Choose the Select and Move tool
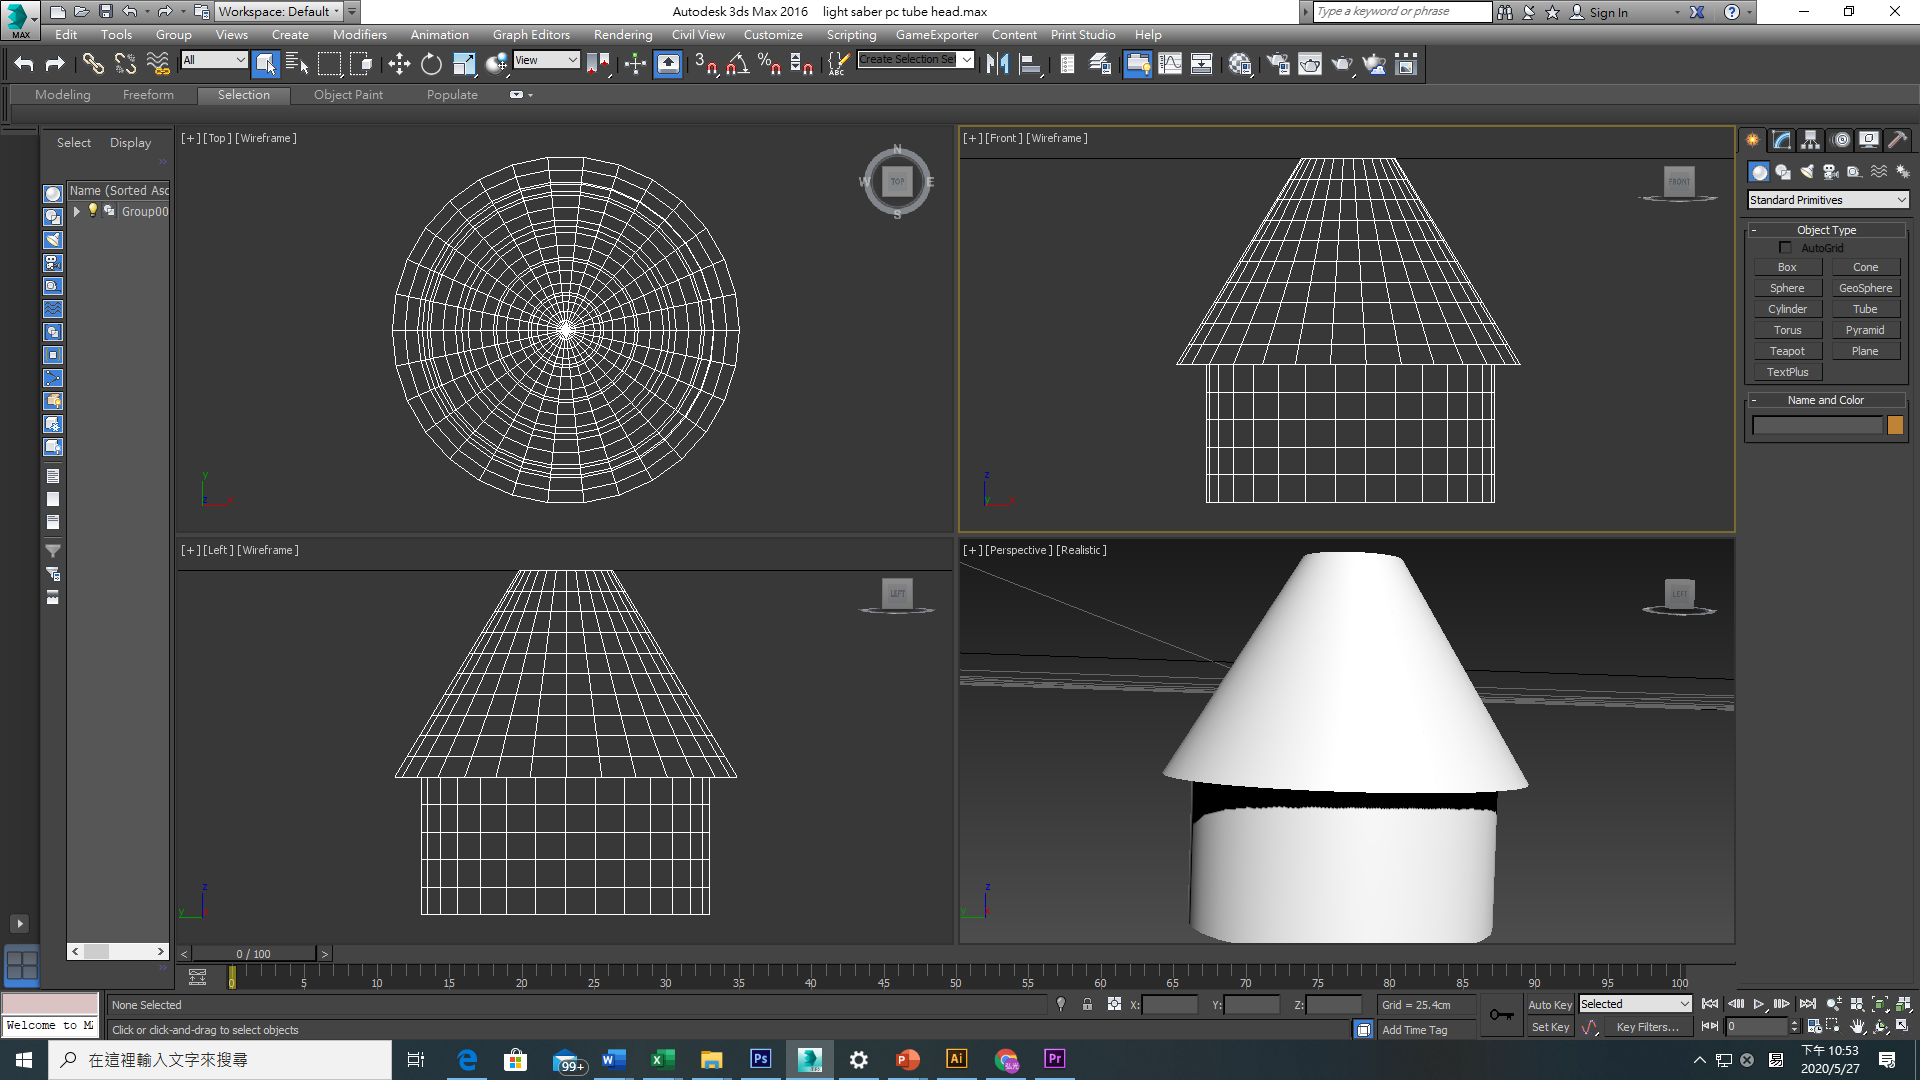The height and width of the screenshot is (1080, 1920). click(x=399, y=64)
